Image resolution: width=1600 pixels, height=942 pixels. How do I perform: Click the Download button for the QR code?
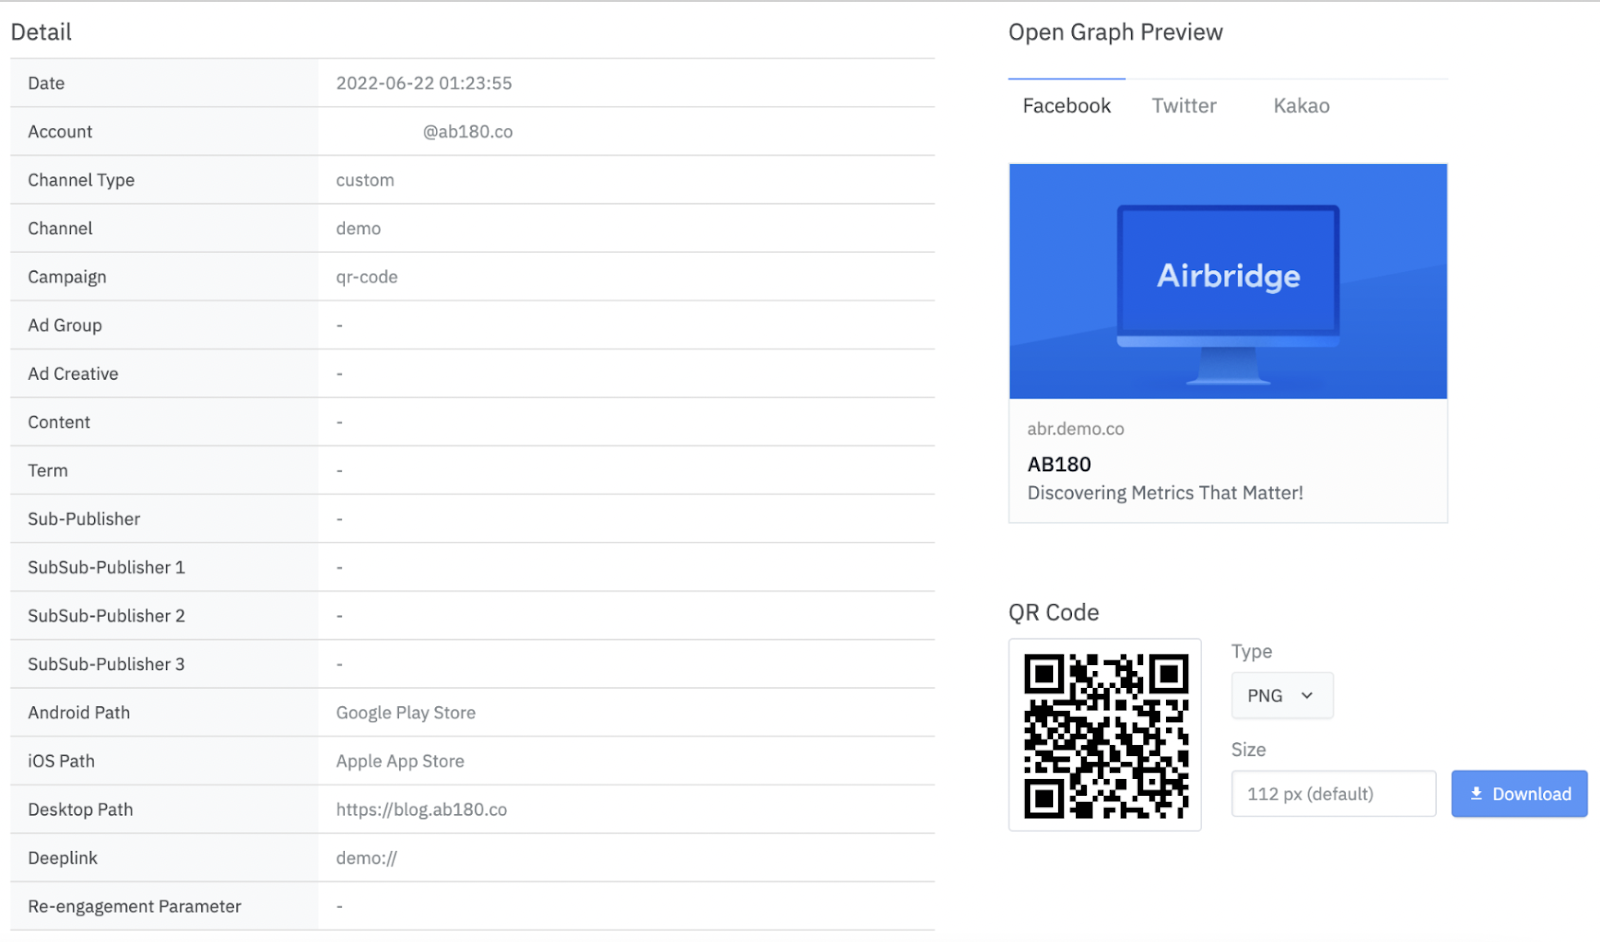tap(1519, 793)
